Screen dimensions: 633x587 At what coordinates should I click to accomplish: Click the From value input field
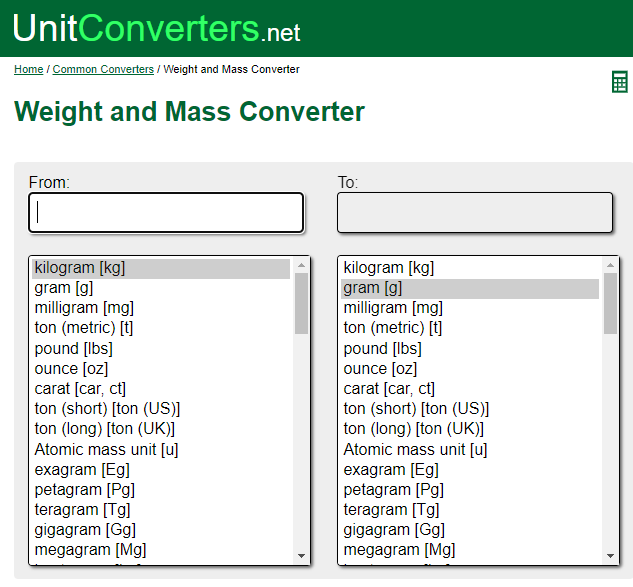tap(166, 212)
